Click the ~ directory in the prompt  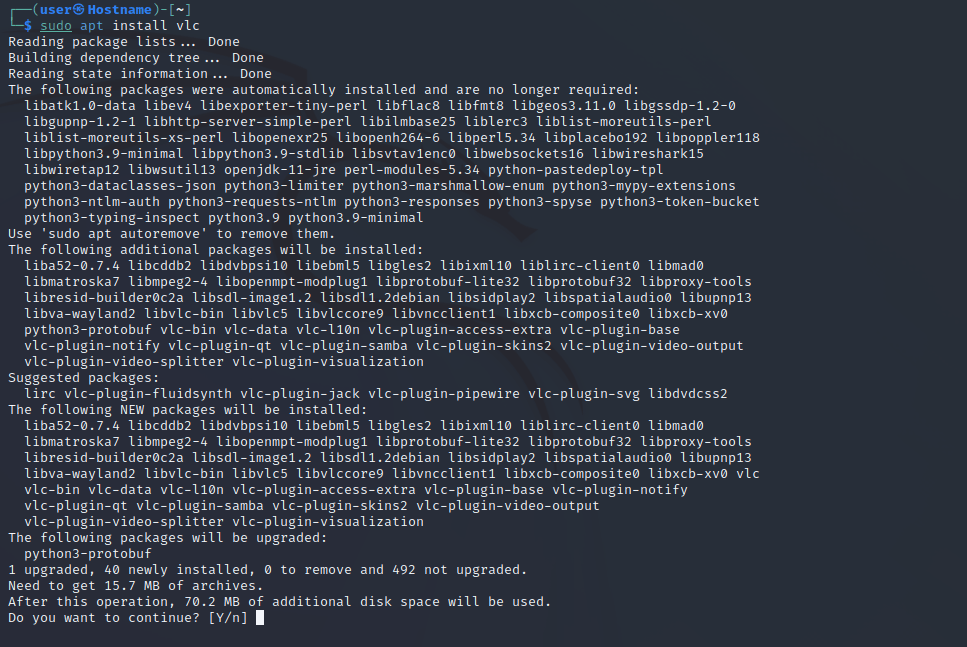point(188,9)
